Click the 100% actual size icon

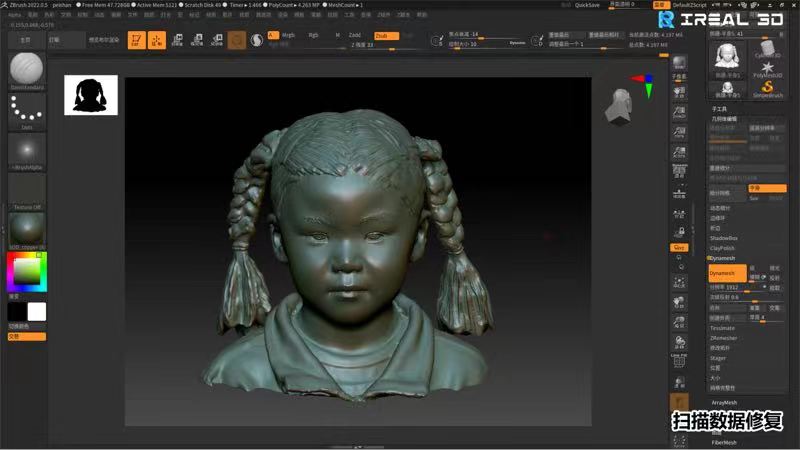[x=679, y=132]
